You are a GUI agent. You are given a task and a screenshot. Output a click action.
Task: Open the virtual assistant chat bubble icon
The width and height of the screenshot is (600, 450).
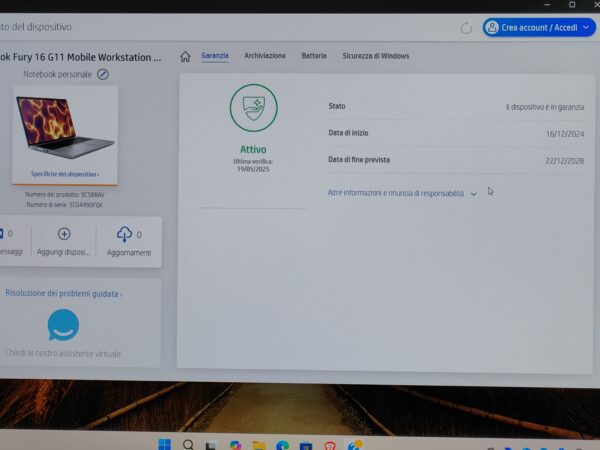coord(63,325)
